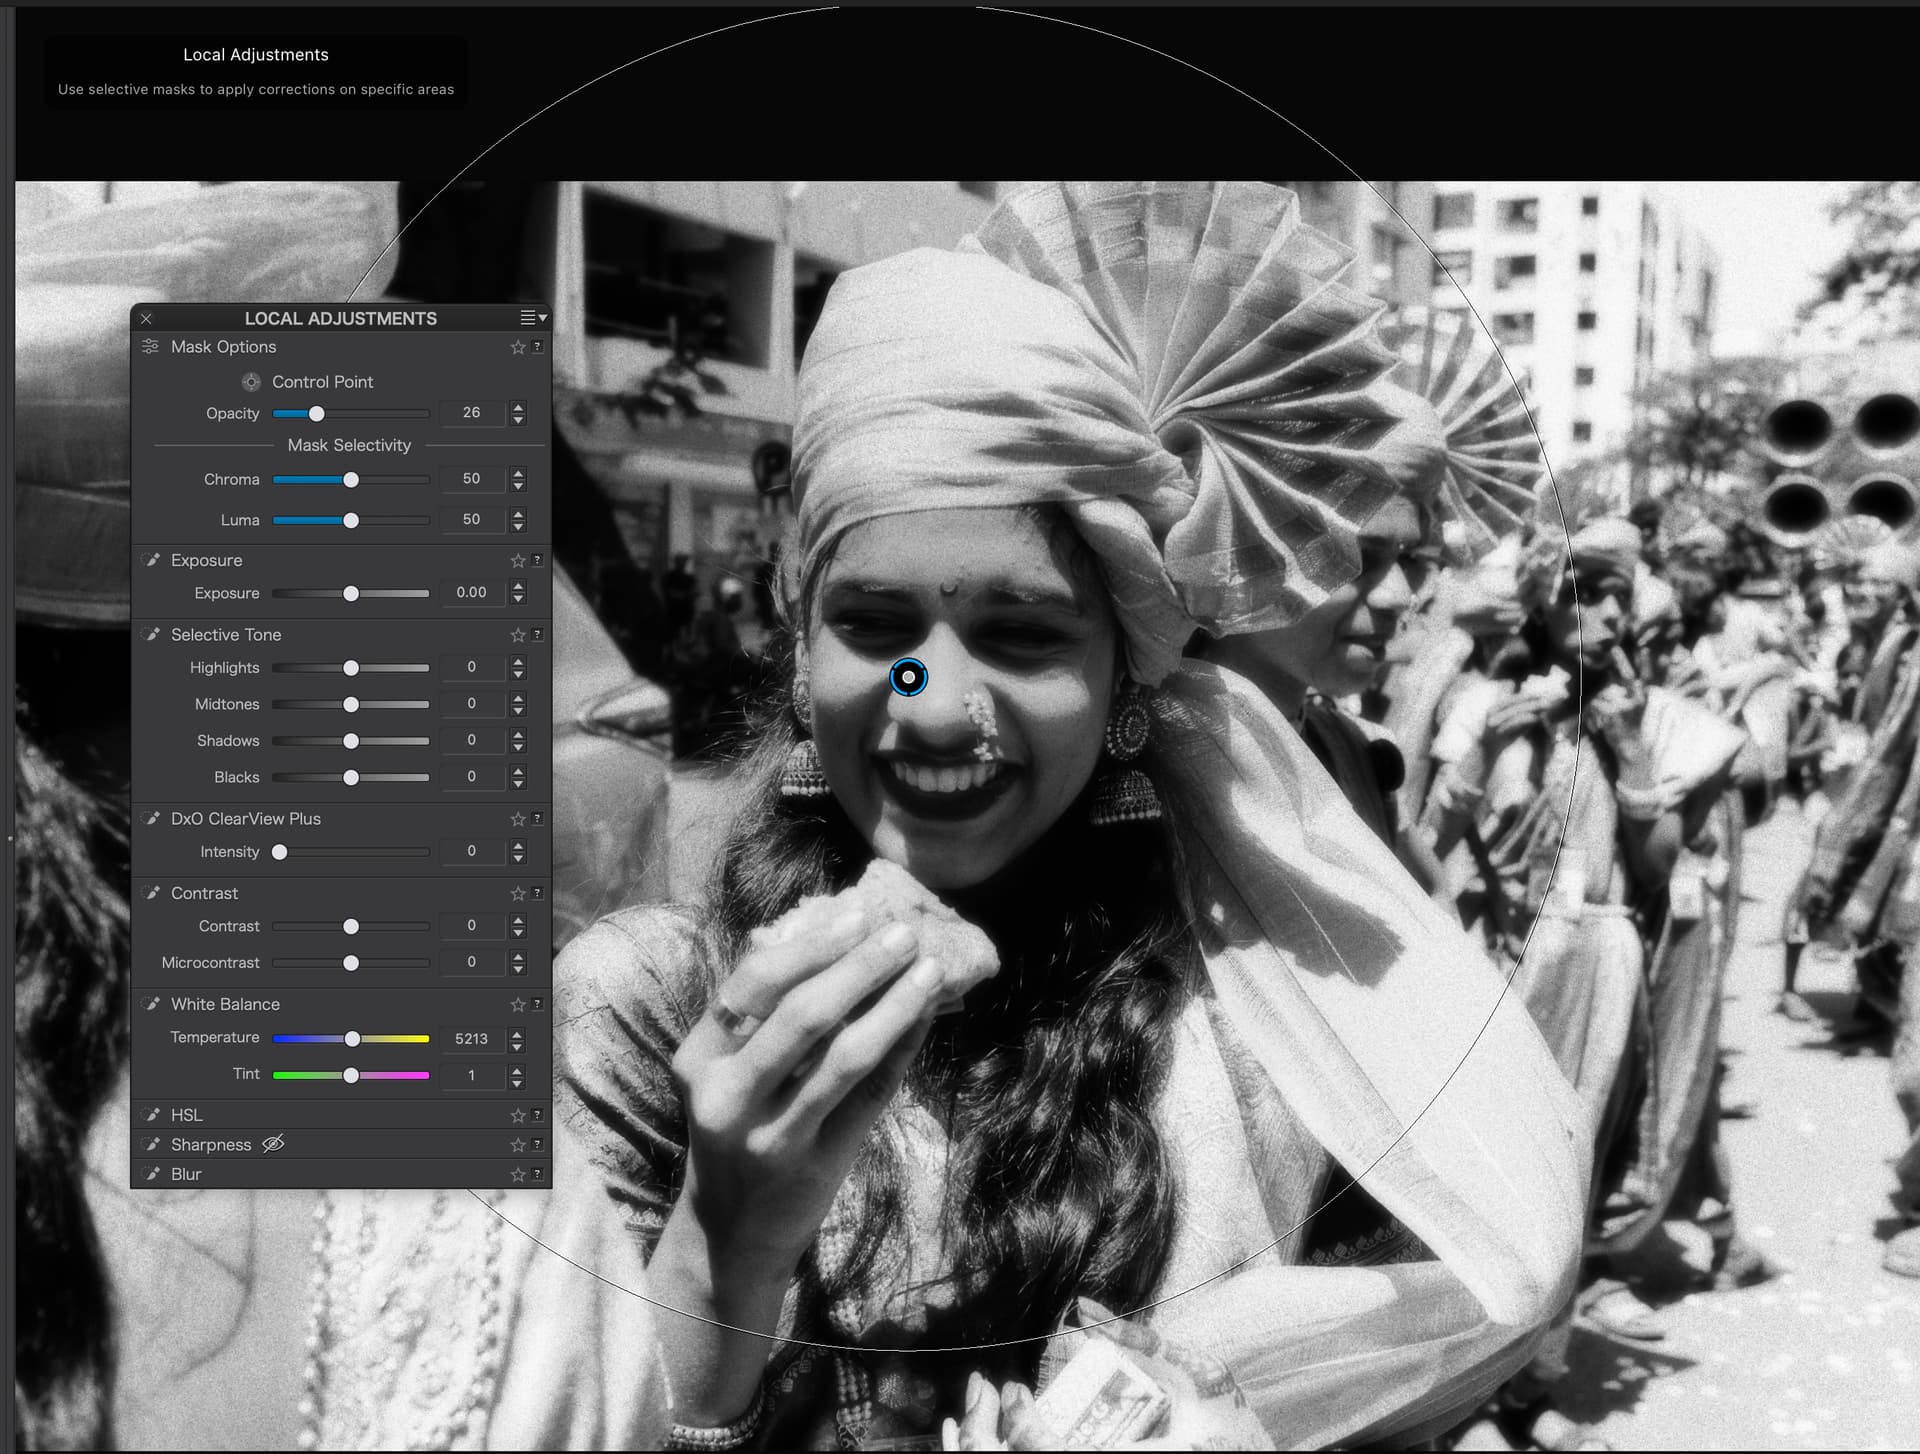The width and height of the screenshot is (1920, 1454).
Task: Click the DxO ClearView Plus brush icon
Action: (x=152, y=819)
